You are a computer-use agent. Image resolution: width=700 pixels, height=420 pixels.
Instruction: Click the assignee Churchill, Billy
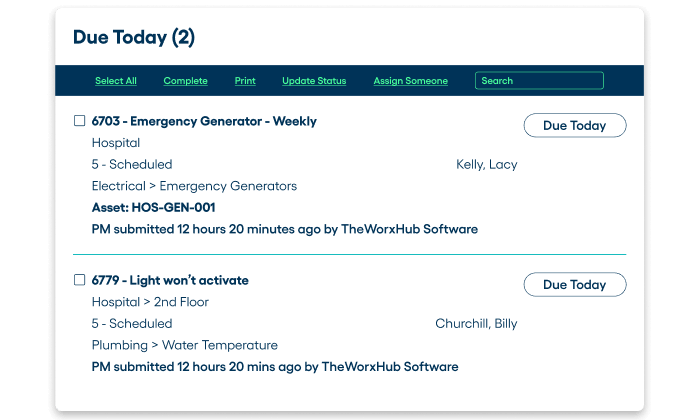476,324
